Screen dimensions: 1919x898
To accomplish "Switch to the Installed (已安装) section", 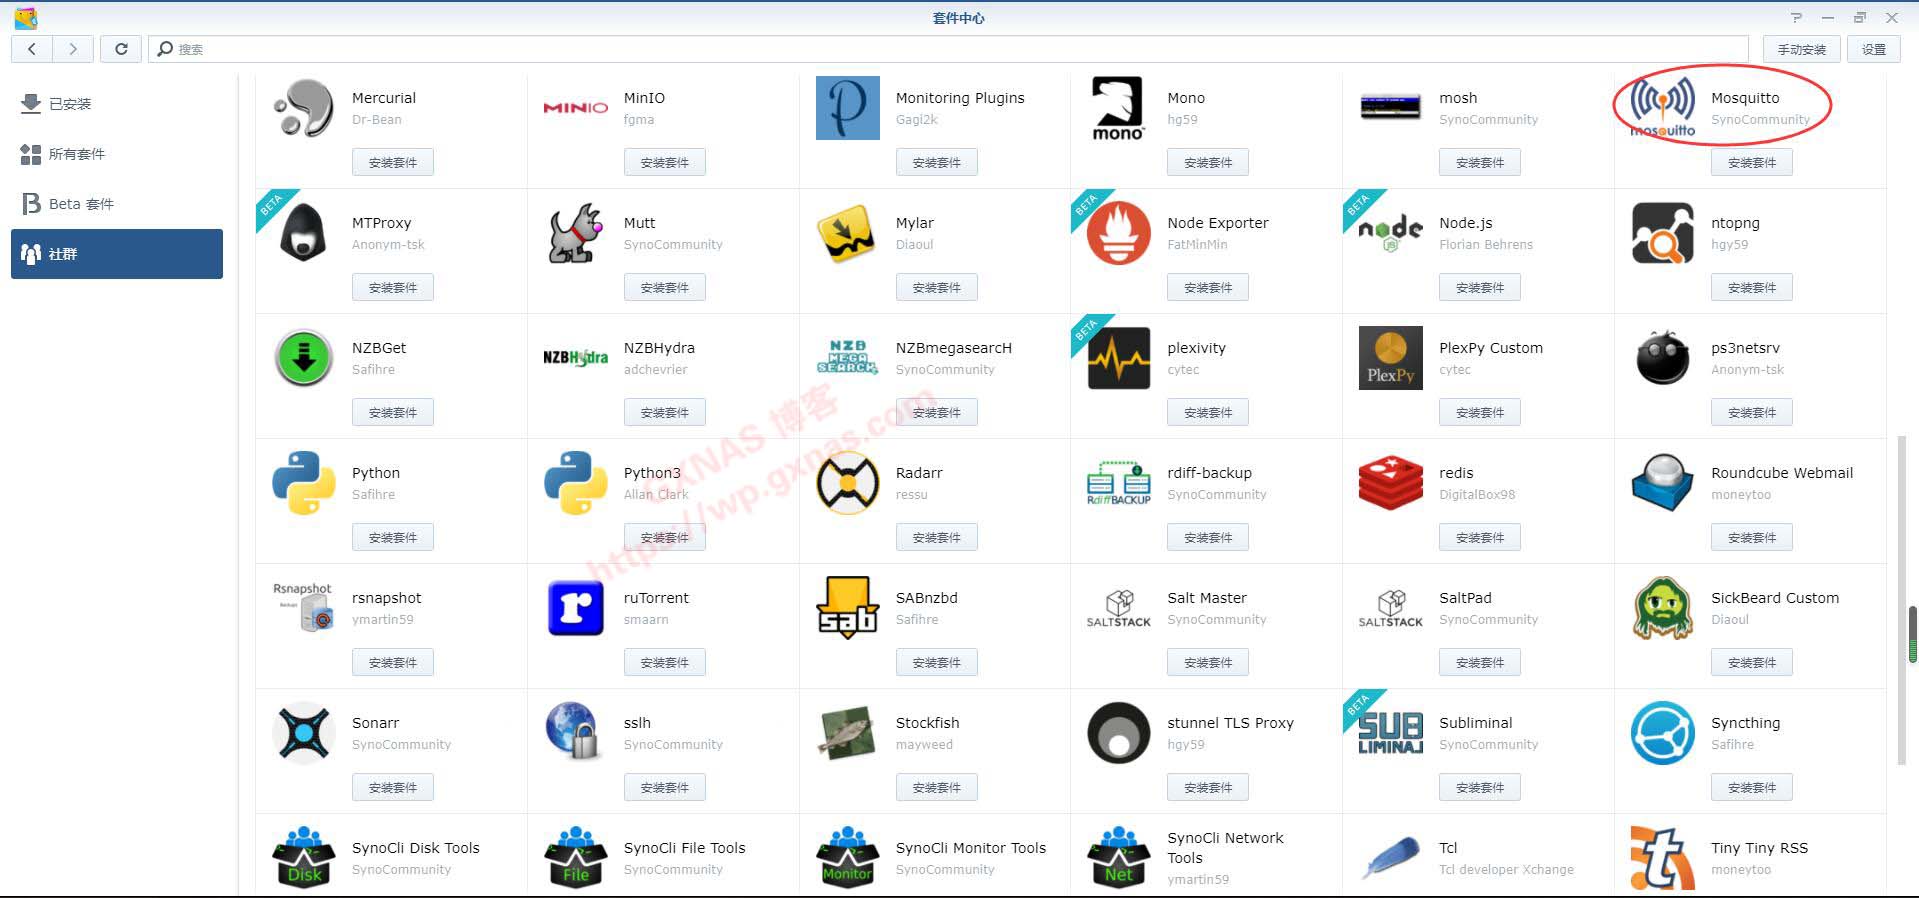I will [117, 104].
